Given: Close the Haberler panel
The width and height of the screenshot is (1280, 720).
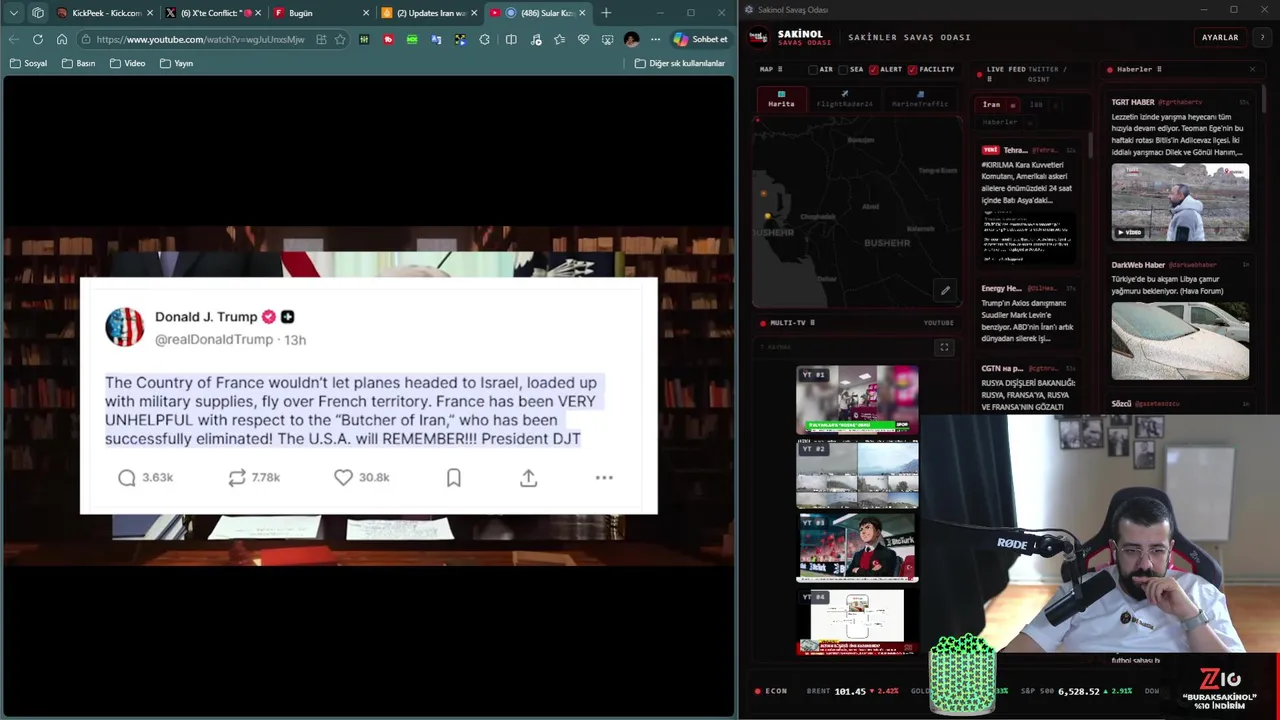Looking at the screenshot, I should click(1252, 69).
